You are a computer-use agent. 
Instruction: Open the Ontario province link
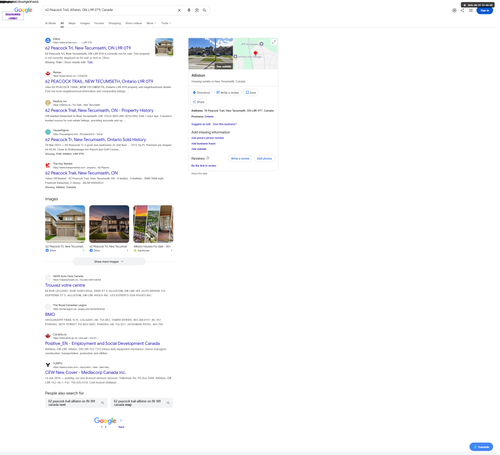point(209,117)
